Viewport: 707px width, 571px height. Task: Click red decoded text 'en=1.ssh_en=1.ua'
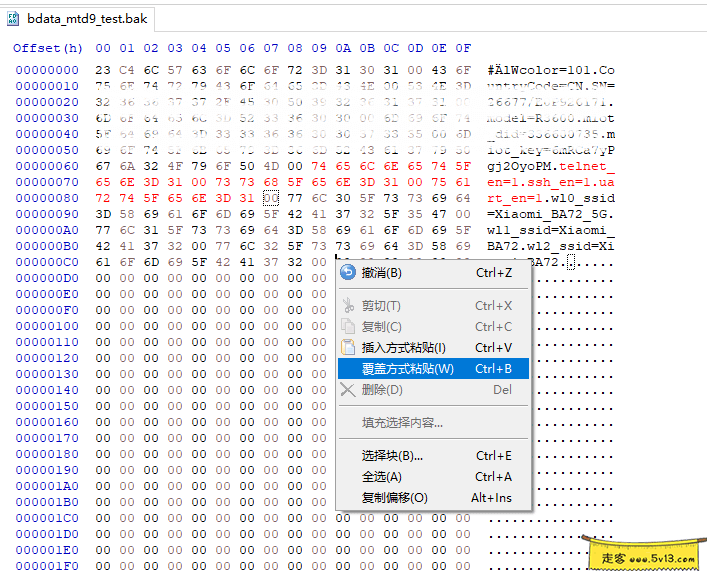(551, 182)
